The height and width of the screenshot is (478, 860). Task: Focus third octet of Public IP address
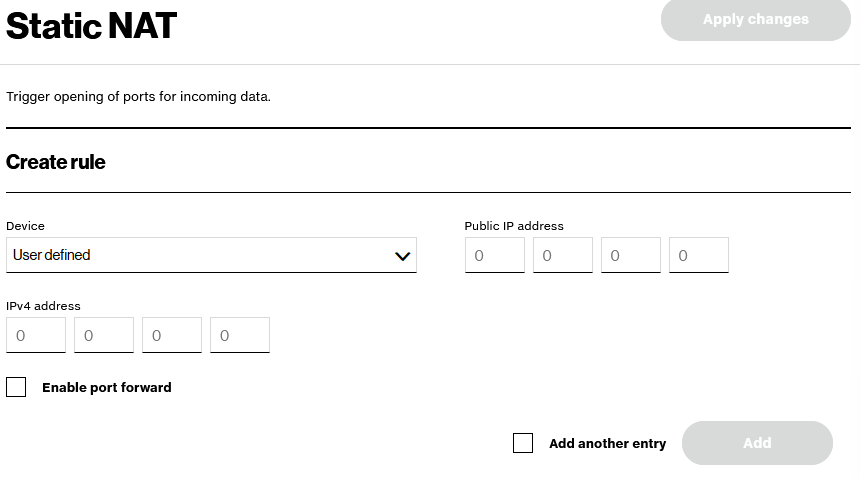coord(631,255)
